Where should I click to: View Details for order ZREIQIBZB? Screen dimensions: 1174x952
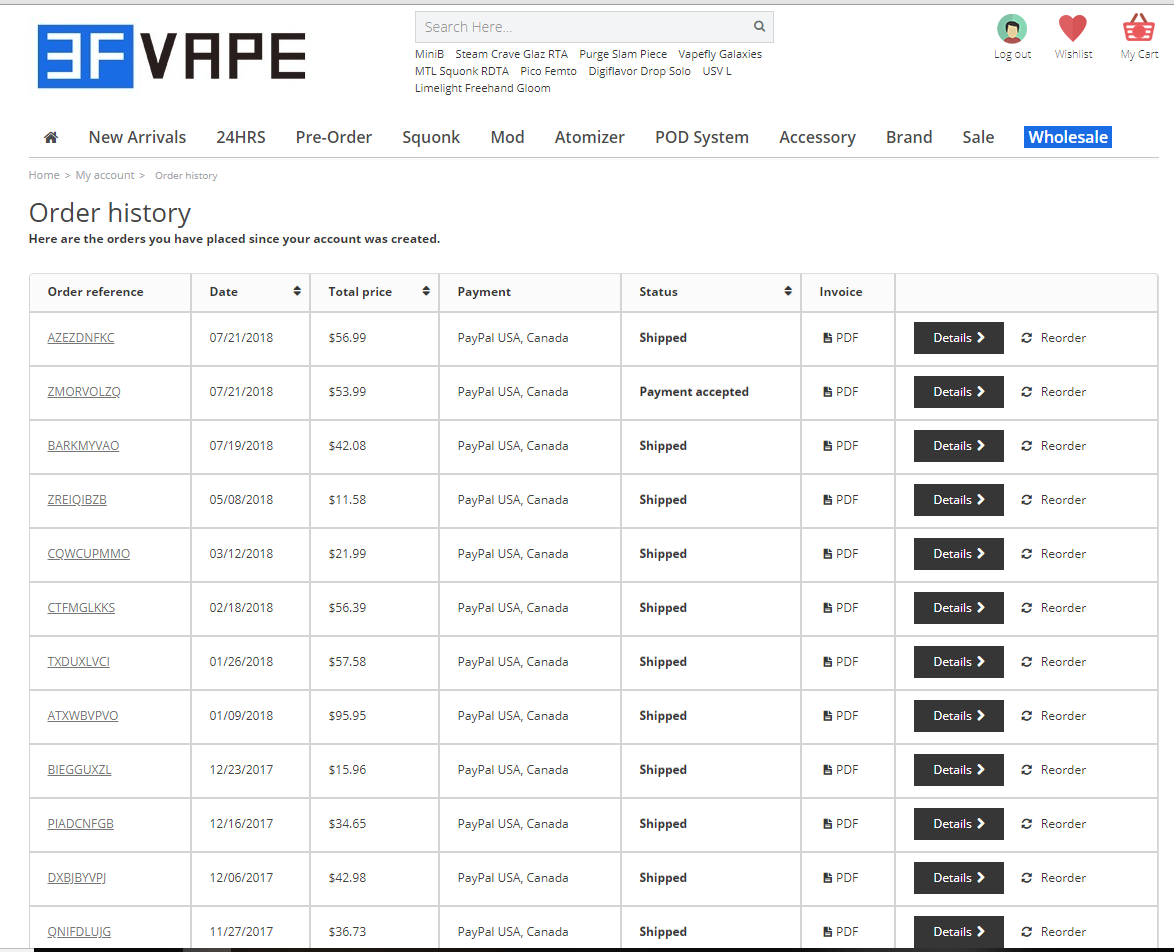958,500
